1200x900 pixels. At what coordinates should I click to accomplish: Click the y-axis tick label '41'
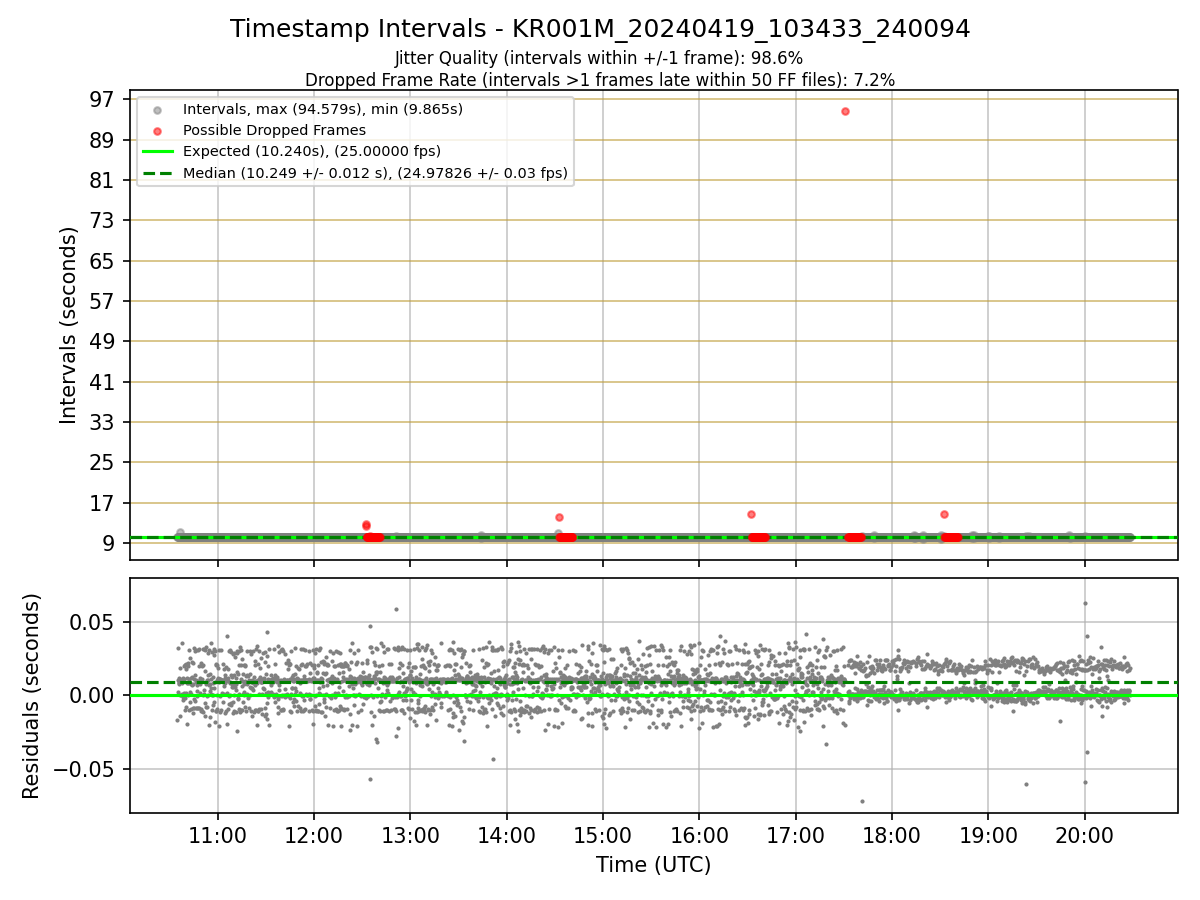pyautogui.click(x=103, y=382)
